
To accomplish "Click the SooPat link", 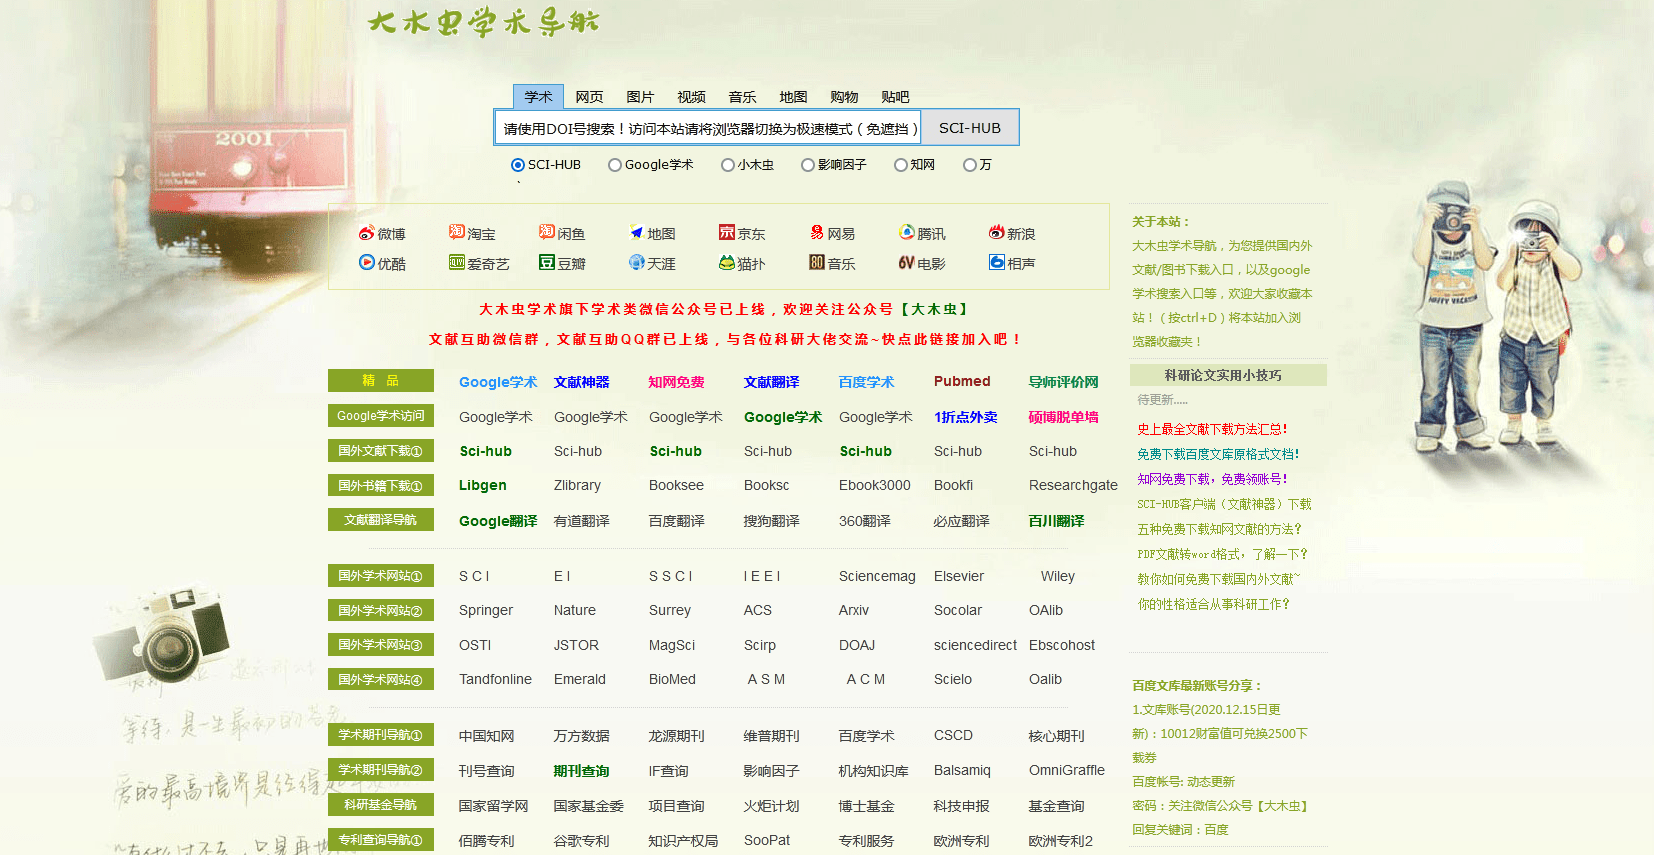I will point(767,840).
